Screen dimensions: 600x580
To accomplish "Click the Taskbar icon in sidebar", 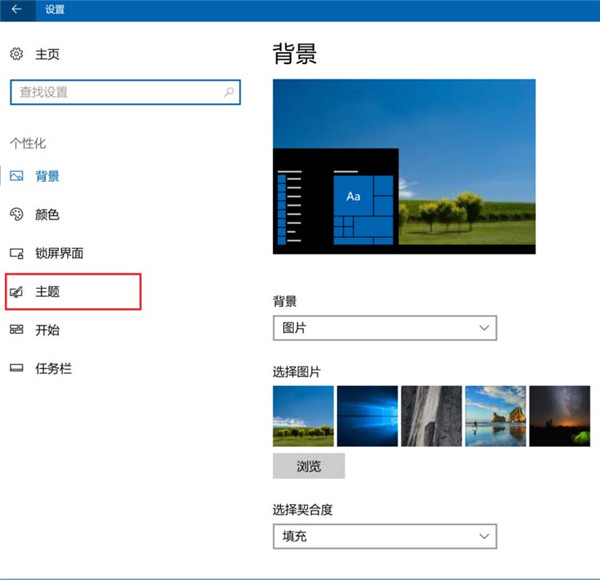I will [x=16, y=369].
